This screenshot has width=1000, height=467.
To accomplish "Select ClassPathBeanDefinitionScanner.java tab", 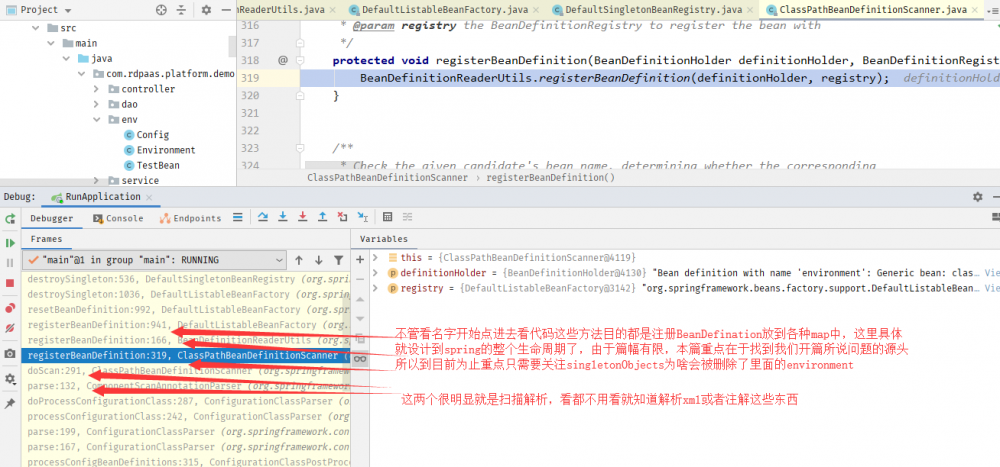I will [873, 10].
